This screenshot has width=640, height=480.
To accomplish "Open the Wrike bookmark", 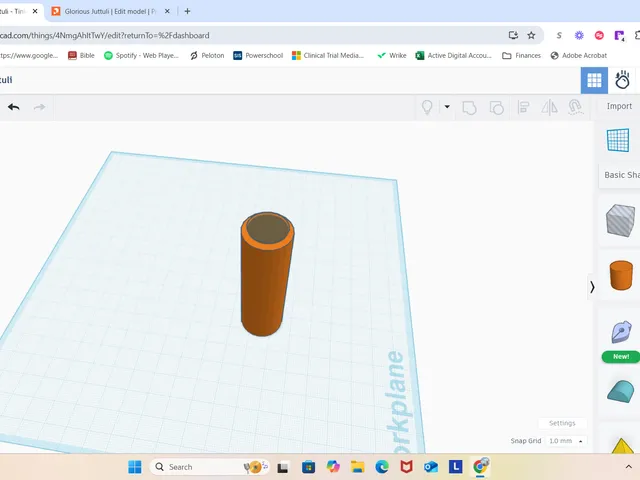I will click(x=392, y=56).
